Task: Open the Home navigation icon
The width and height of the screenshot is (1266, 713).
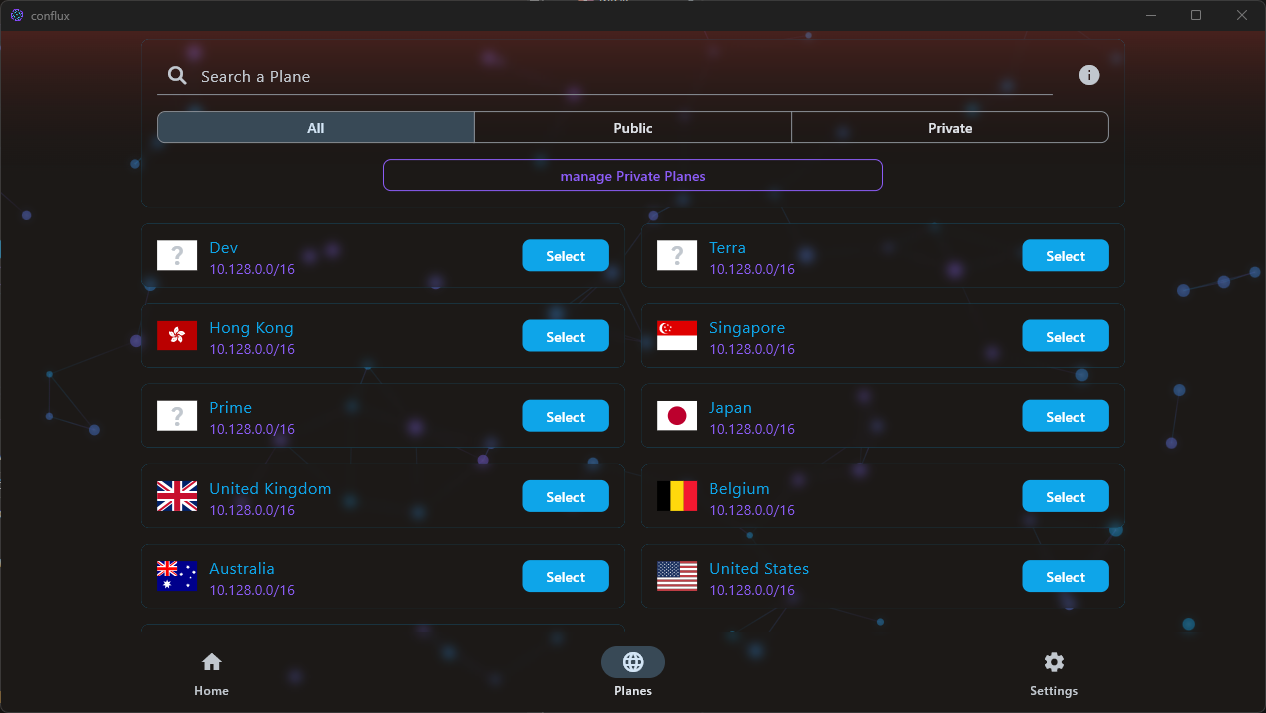Action: [211, 662]
